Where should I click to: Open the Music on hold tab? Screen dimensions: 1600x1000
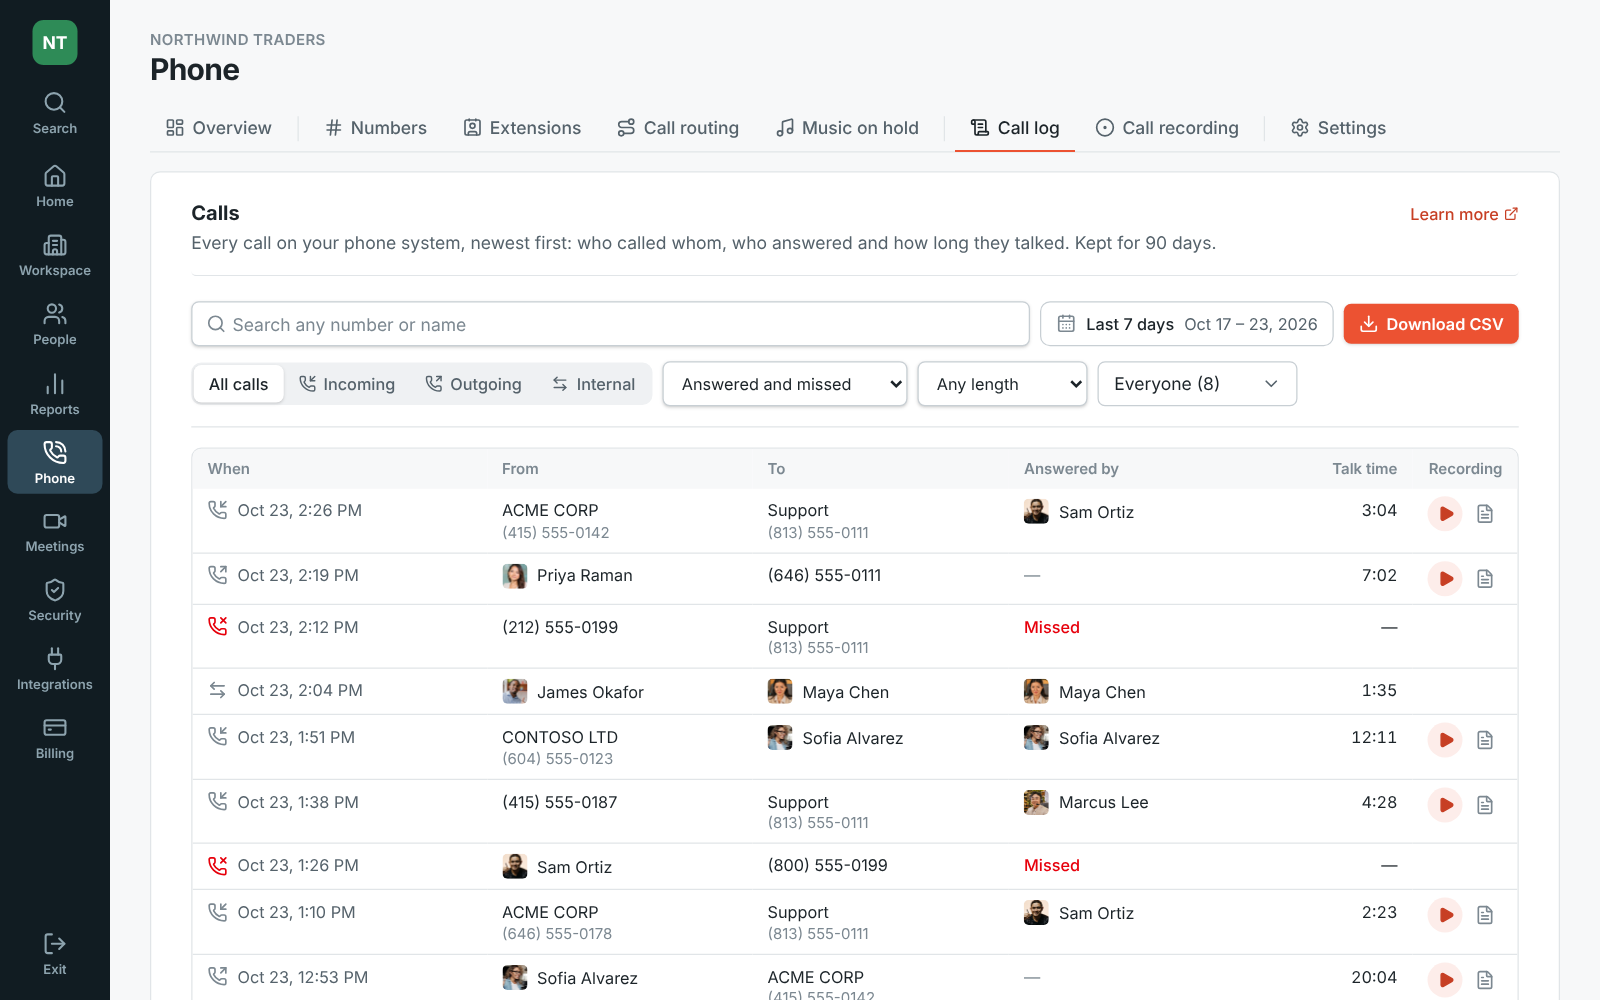tap(847, 128)
